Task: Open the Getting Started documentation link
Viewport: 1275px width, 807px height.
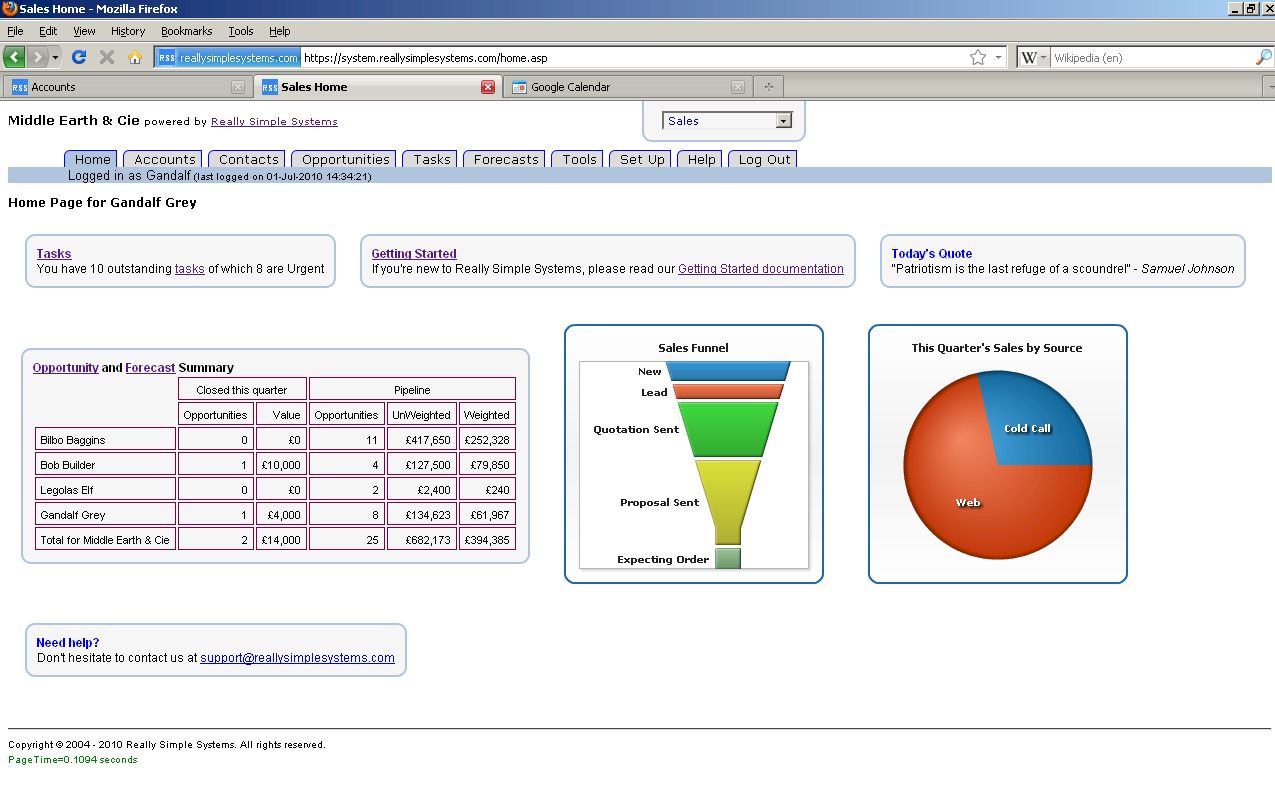Action: [x=761, y=269]
